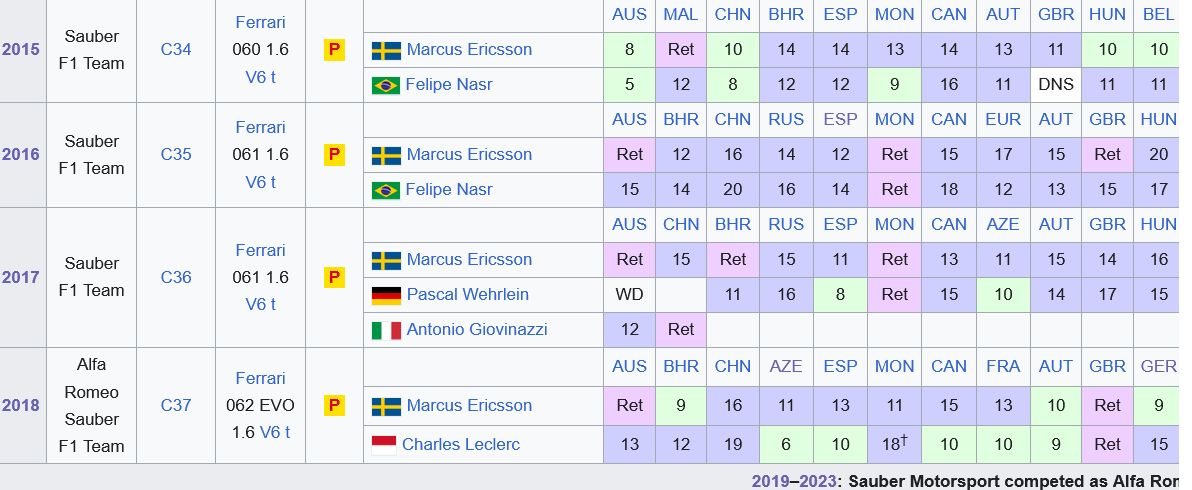Click the FRA race header in 2018
Image resolution: width=1192 pixels, height=490 pixels.
coord(1003,366)
